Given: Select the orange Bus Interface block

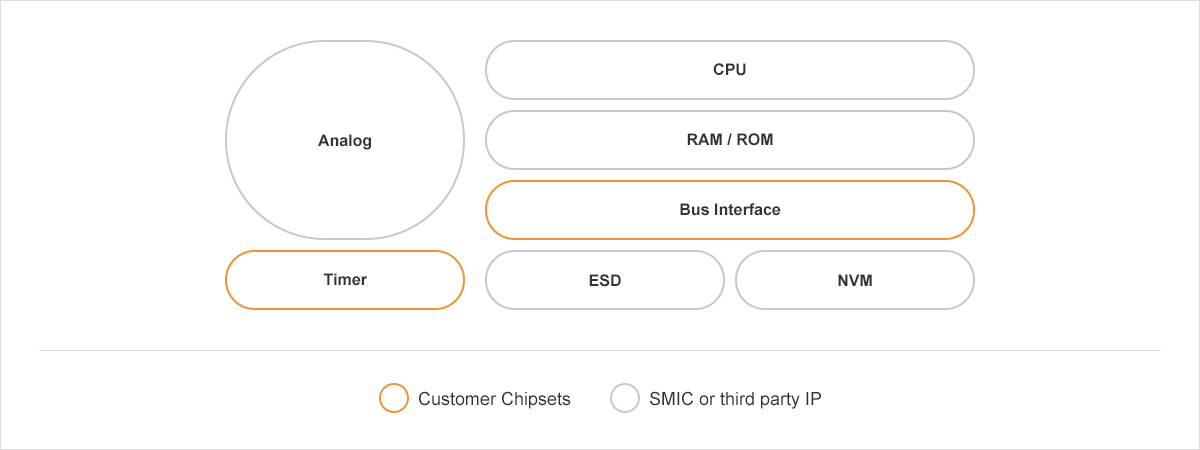Looking at the screenshot, I should (729, 210).
